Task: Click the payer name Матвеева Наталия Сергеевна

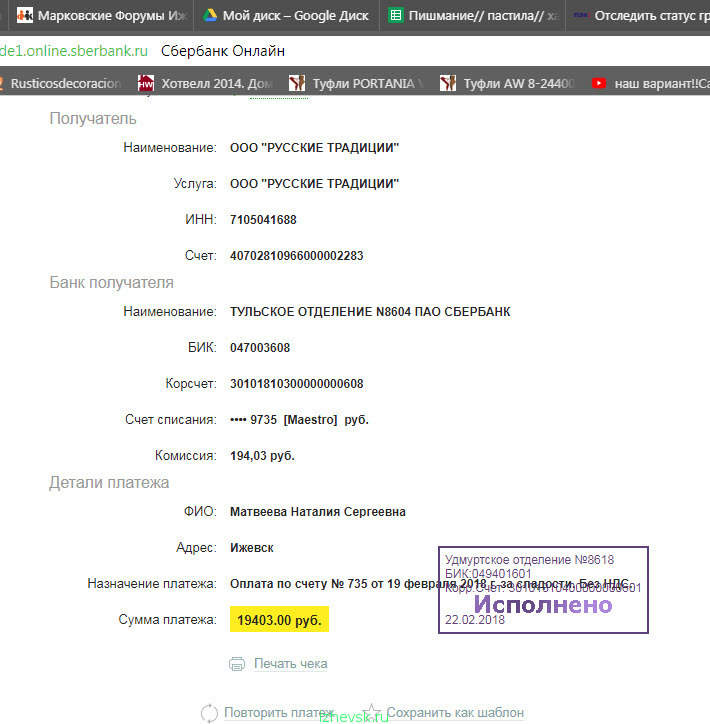Action: click(x=318, y=512)
